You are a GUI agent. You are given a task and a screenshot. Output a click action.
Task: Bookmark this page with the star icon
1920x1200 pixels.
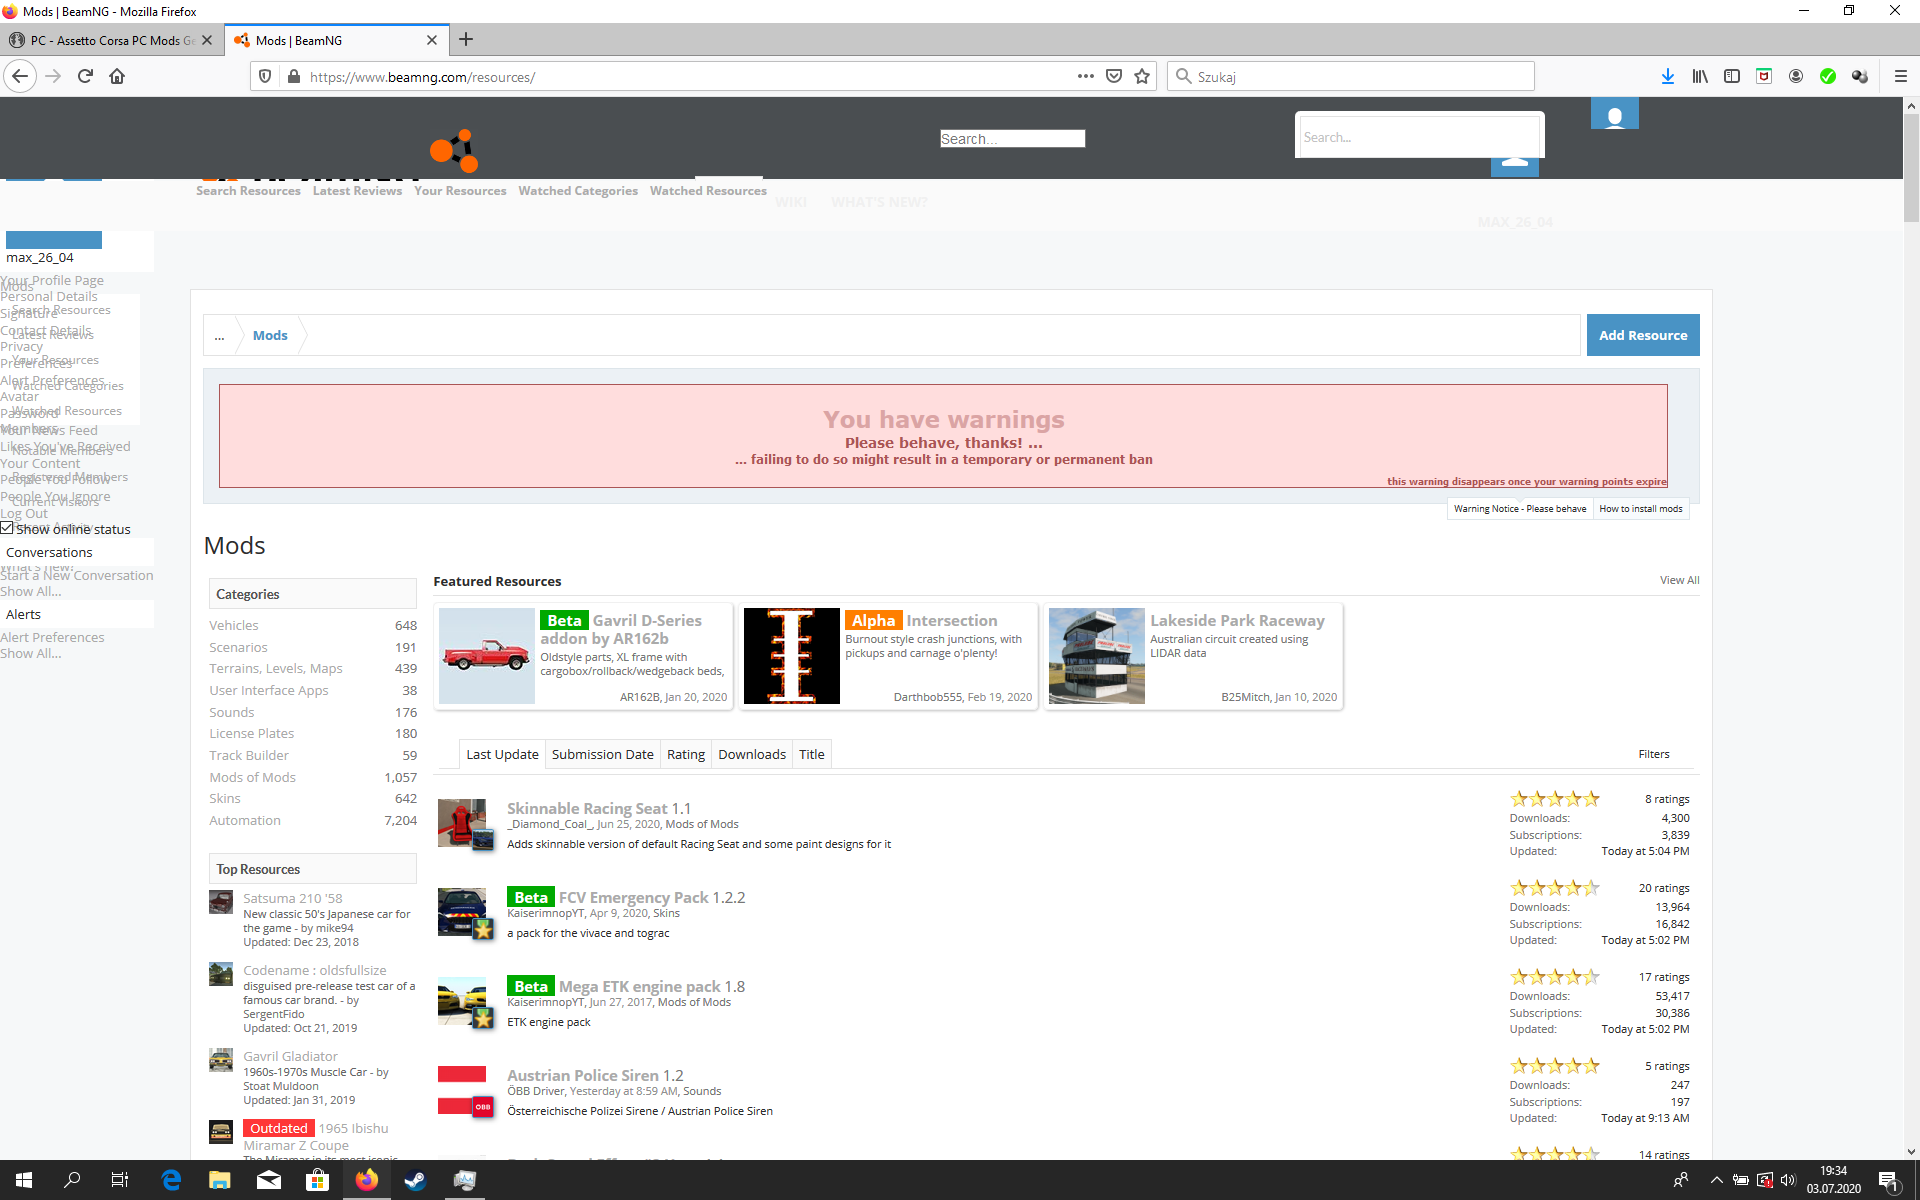pyautogui.click(x=1142, y=76)
